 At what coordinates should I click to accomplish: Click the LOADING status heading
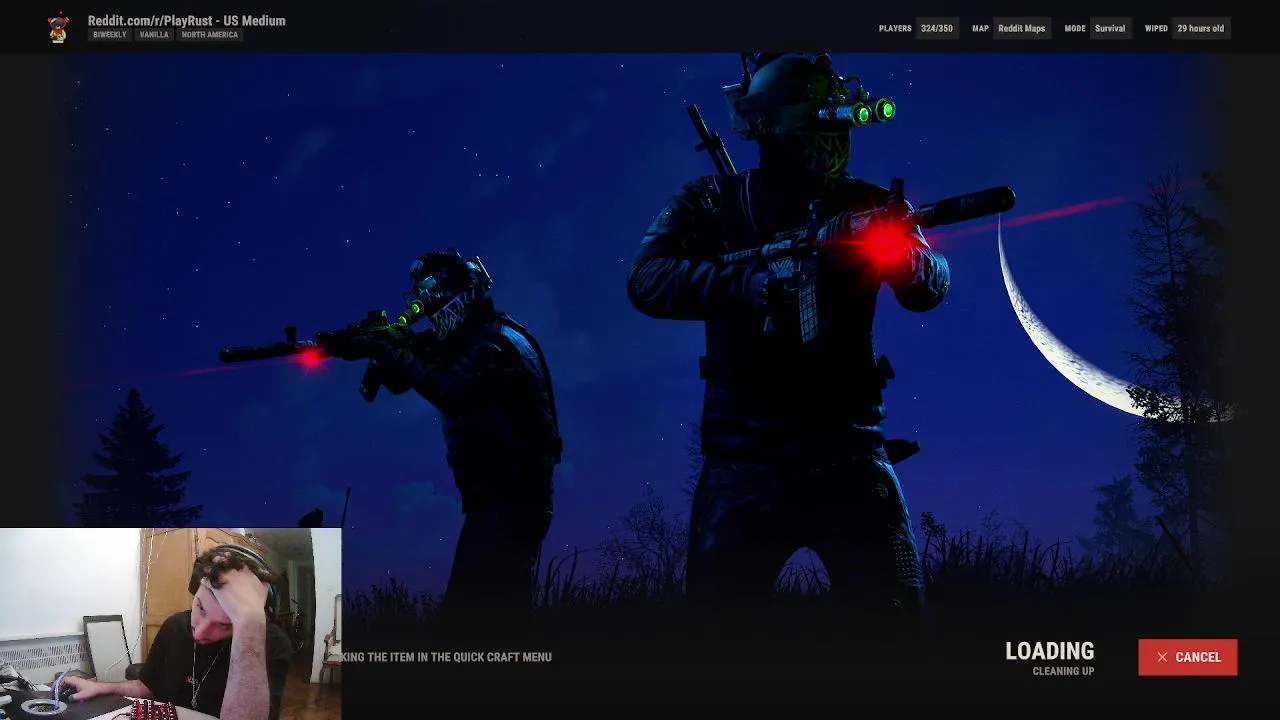coord(1049,651)
